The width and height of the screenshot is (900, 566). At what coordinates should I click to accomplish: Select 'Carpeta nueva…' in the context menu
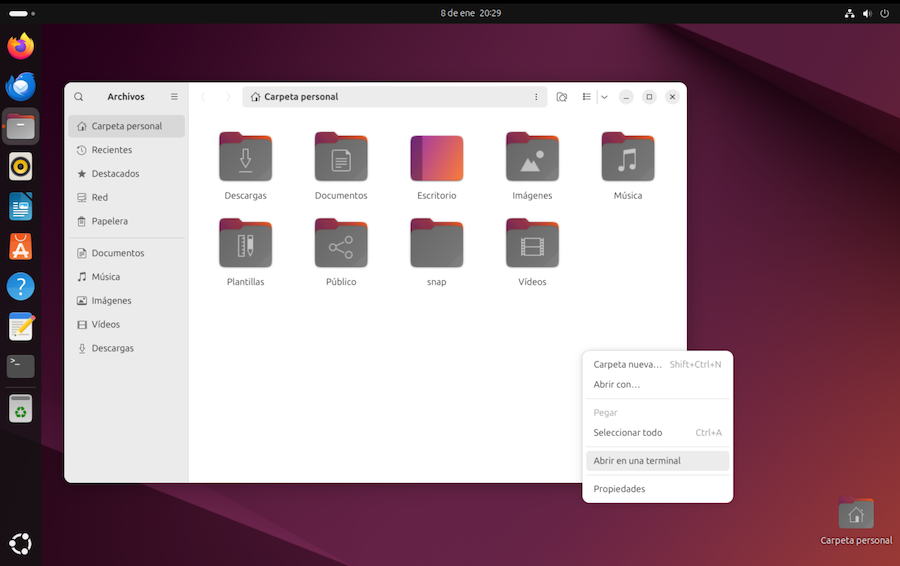tap(628, 365)
